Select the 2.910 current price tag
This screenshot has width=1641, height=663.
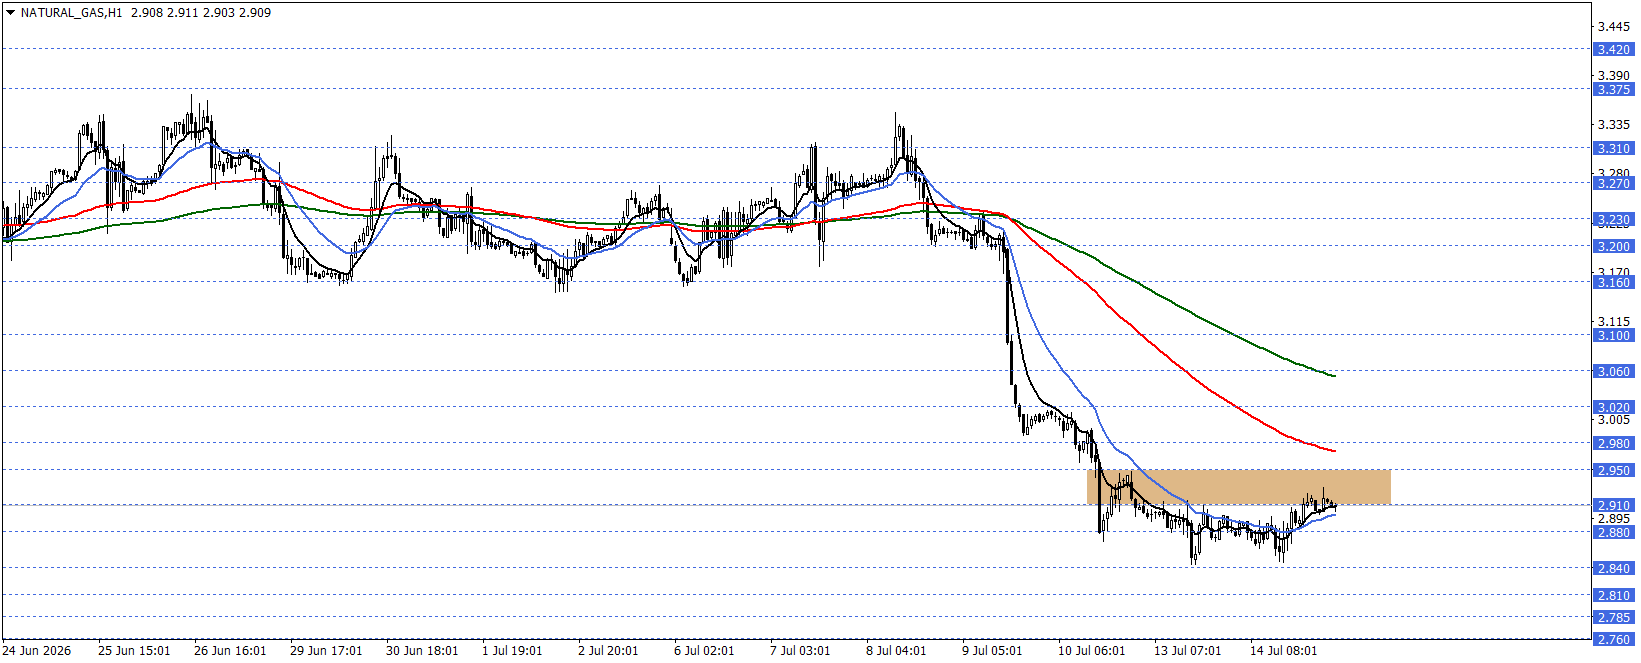(1613, 505)
